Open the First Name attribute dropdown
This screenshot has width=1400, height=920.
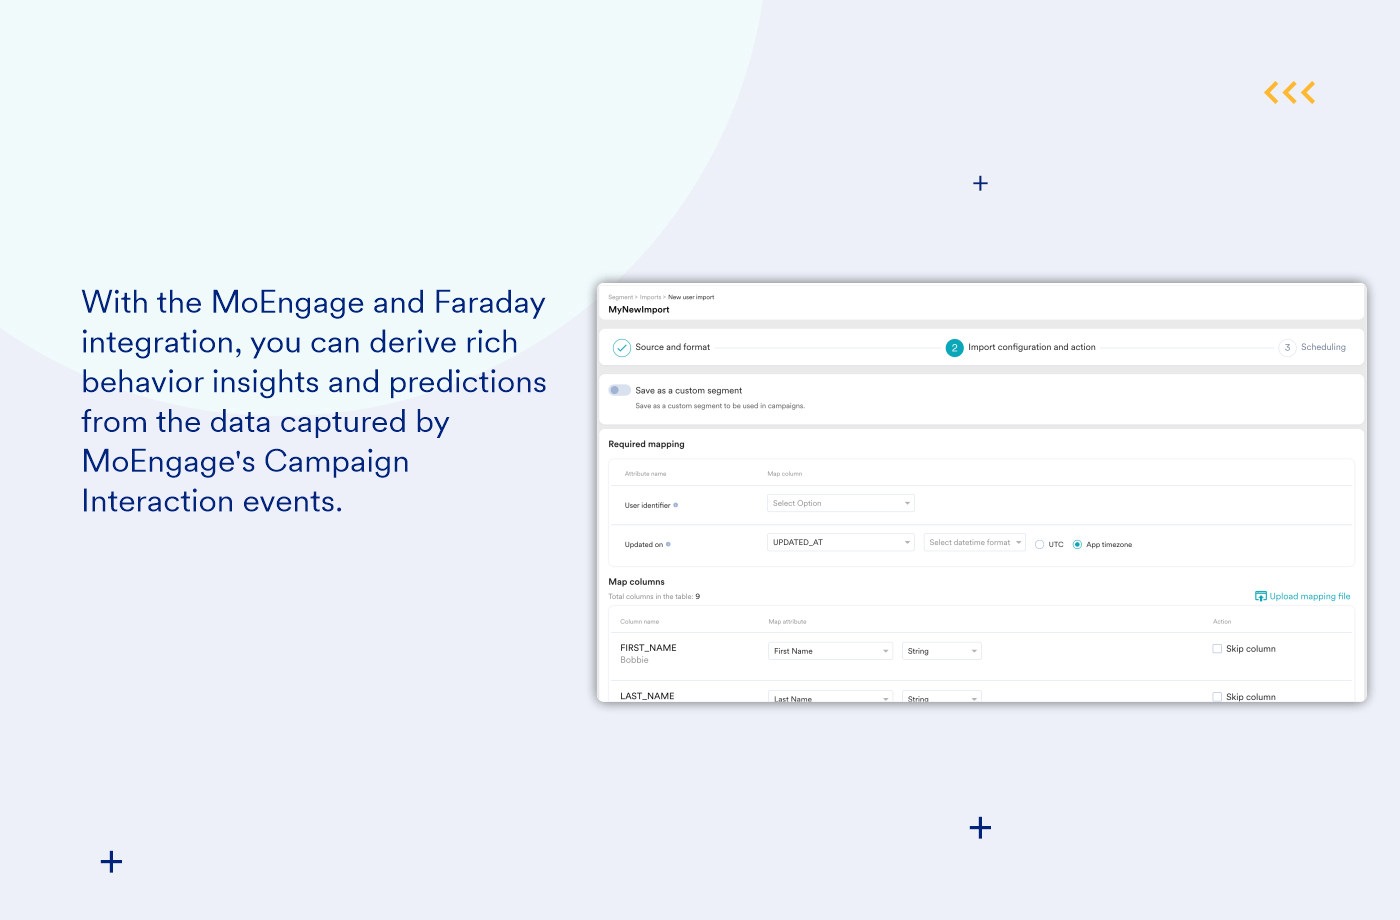[x=830, y=651]
